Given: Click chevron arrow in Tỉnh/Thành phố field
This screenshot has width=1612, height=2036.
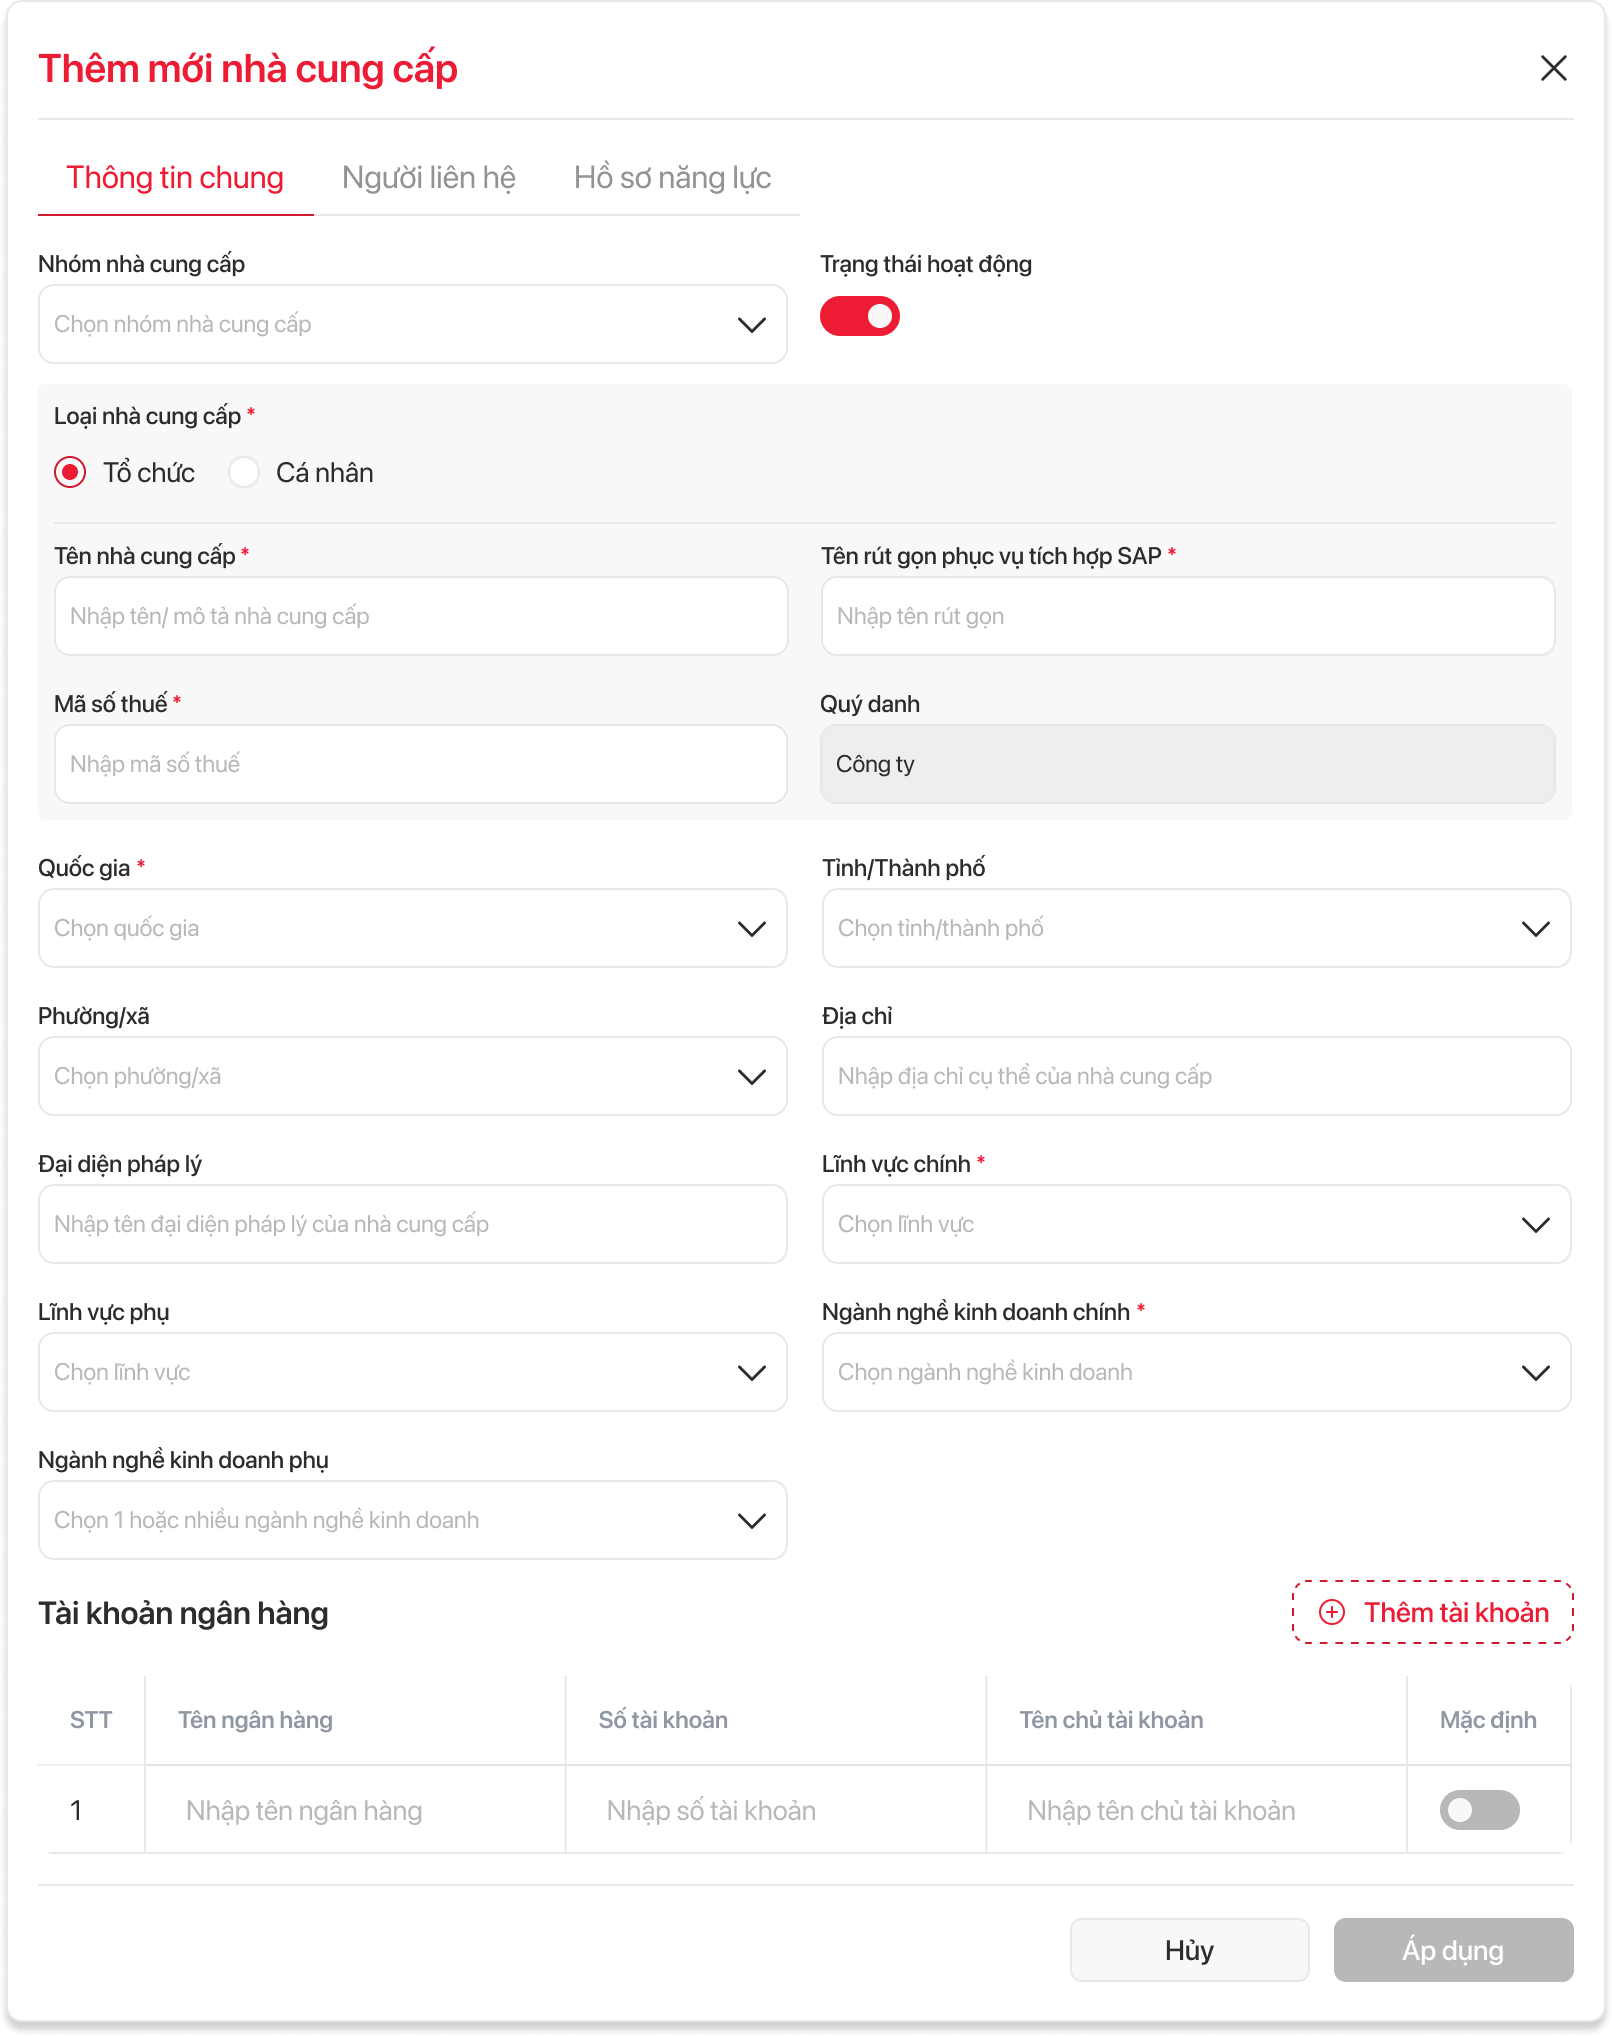Looking at the screenshot, I should pos(1535,929).
